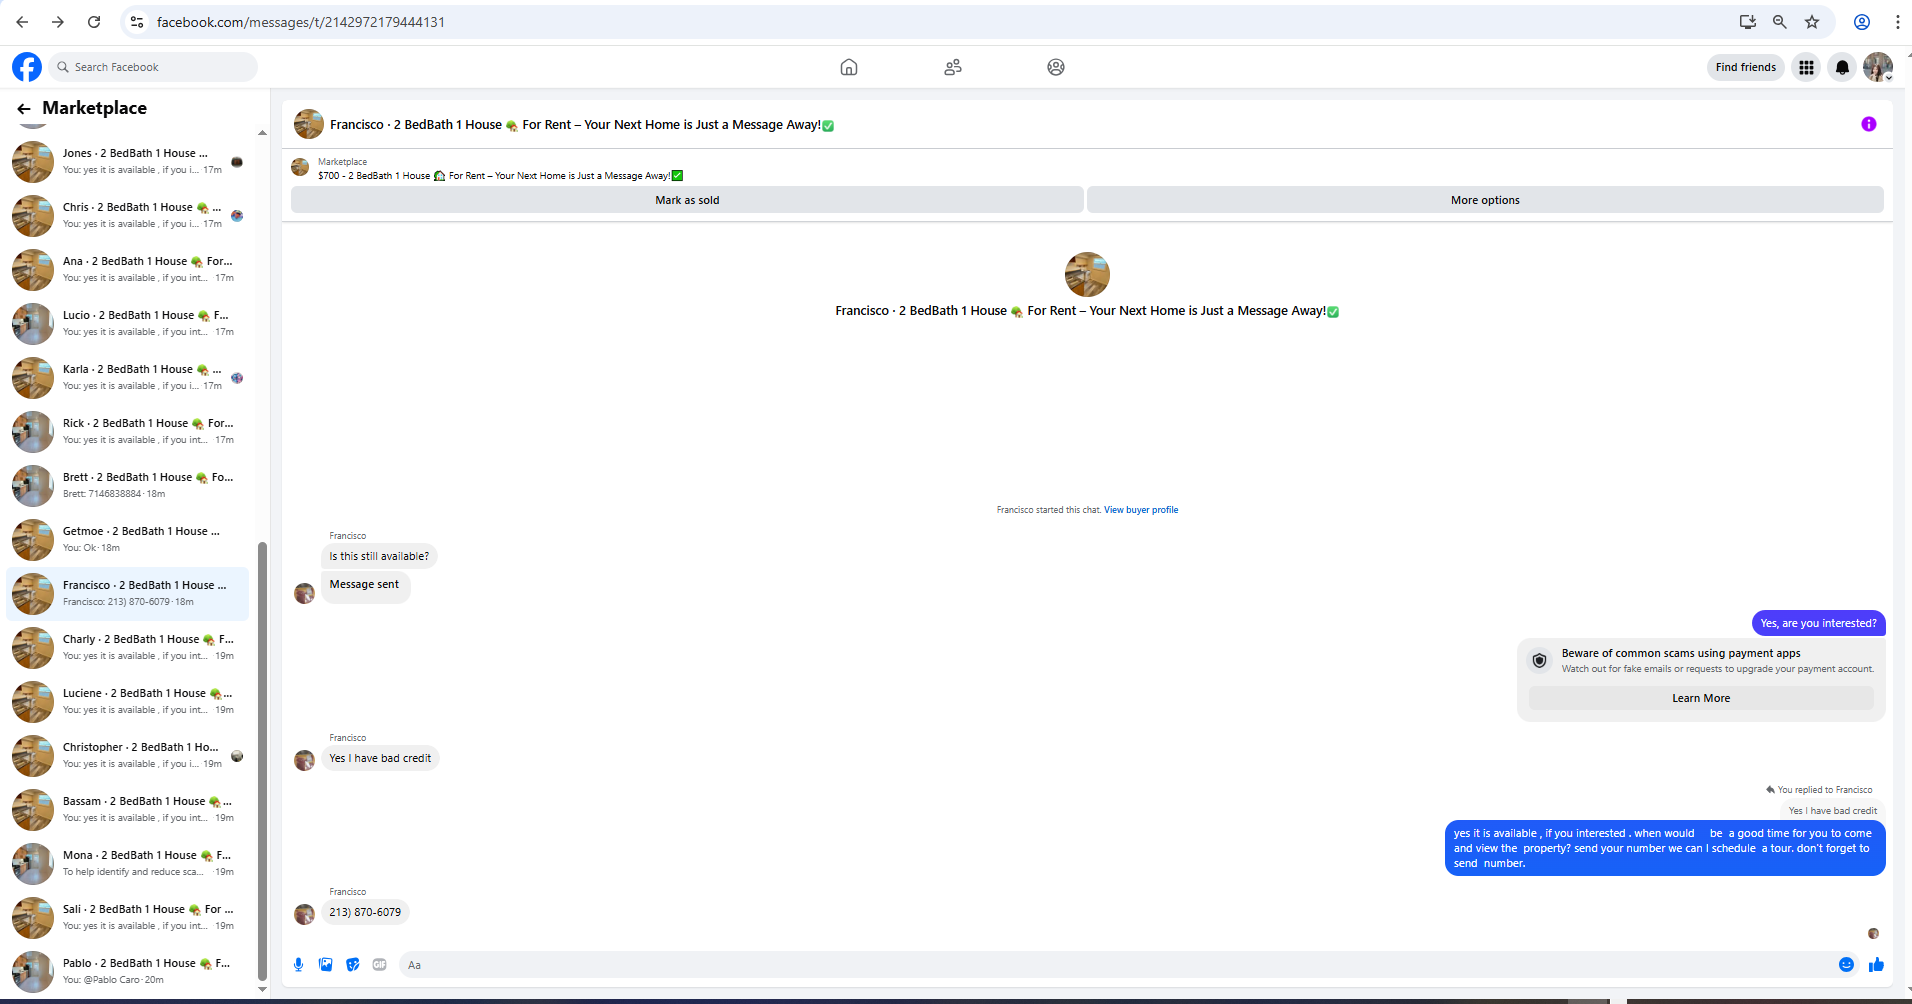Image resolution: width=1912 pixels, height=1004 pixels.
Task: Open conversation with Bassam
Action: [x=128, y=810]
